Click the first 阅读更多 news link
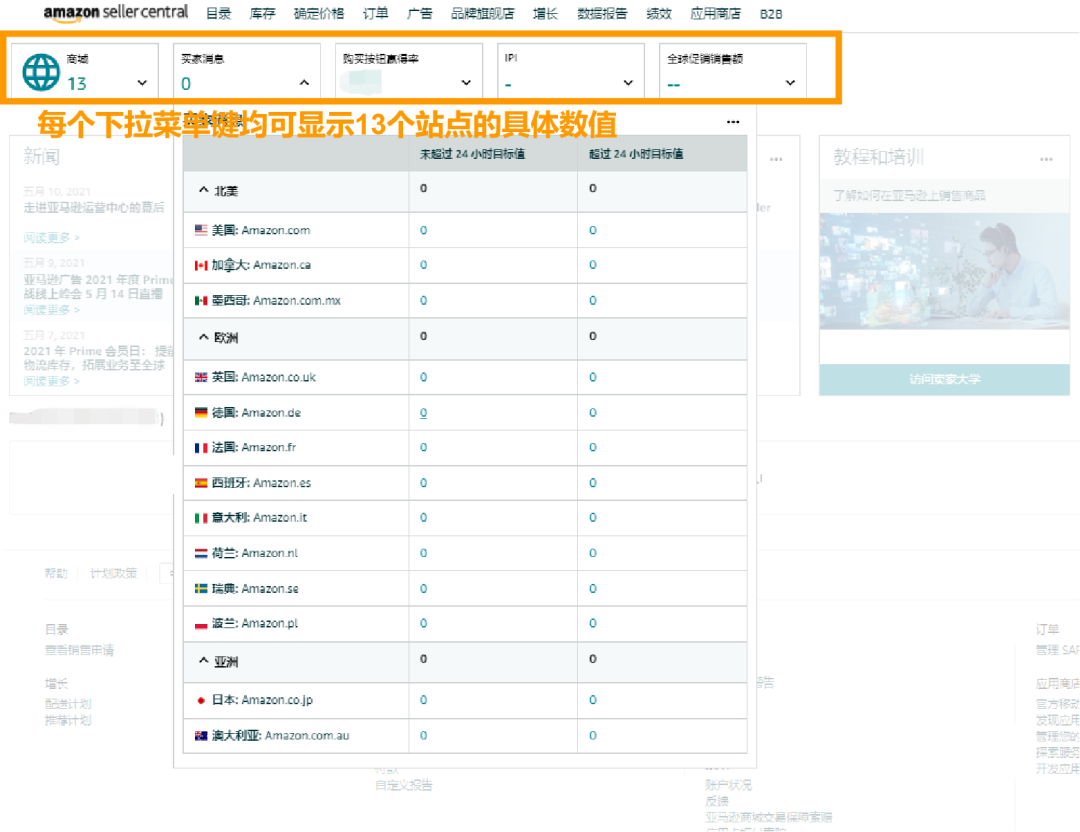 click(x=51, y=238)
